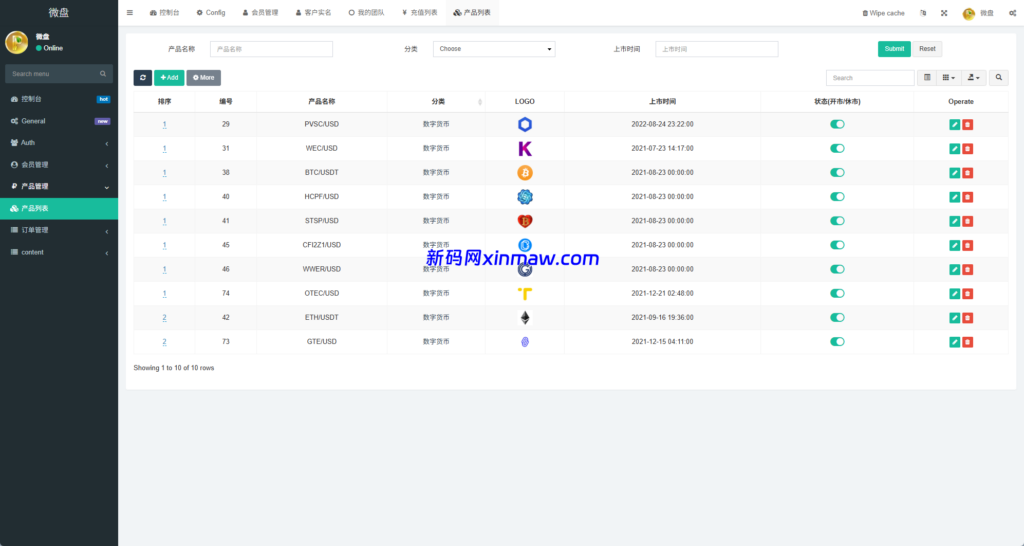Click the fullscreen icon in top bar
The image size is (1024, 546).
coord(944,13)
